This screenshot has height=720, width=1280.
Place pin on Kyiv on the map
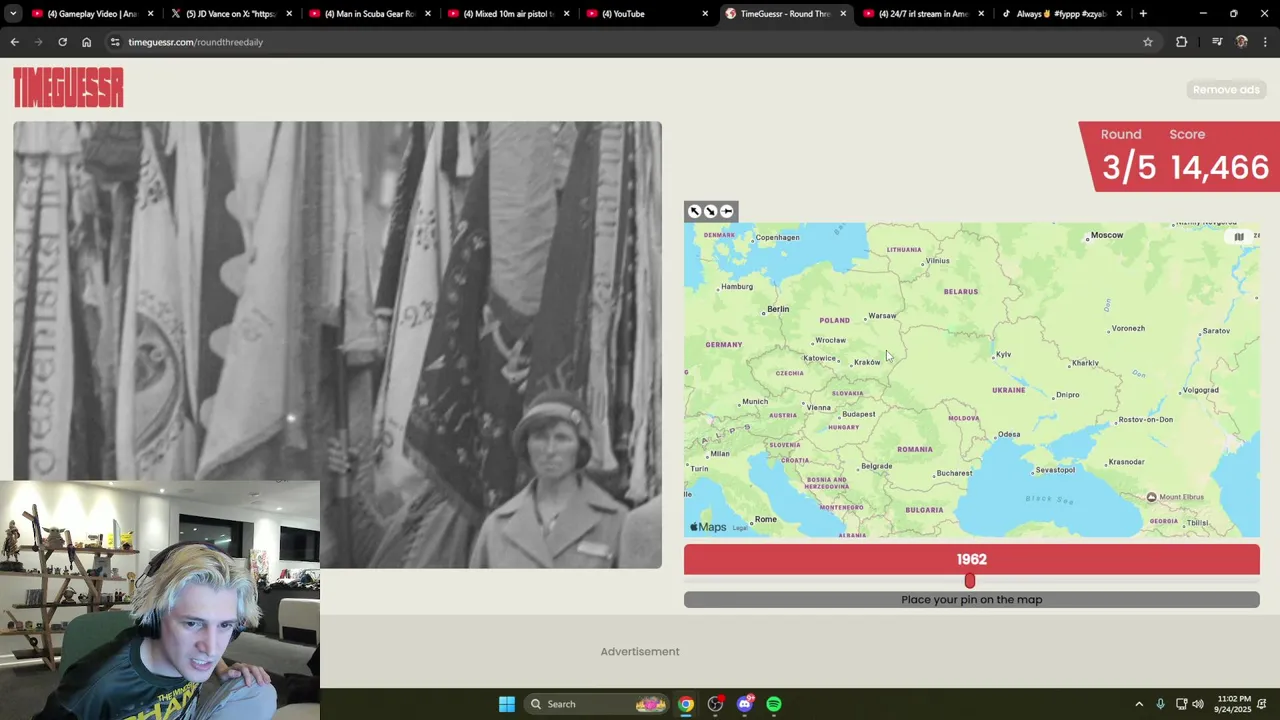tap(1003, 354)
